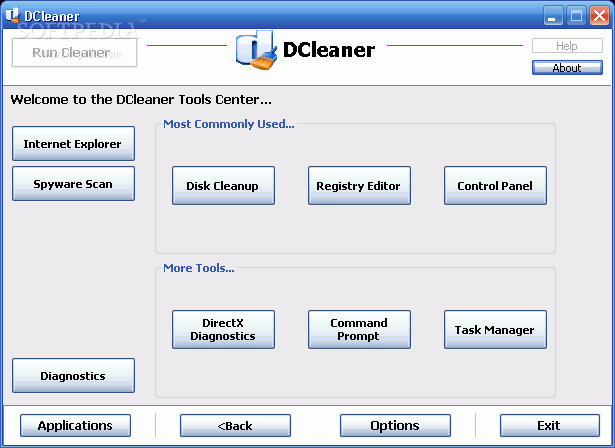
Task: Maximize the DCleaner window
Action: tap(576, 16)
